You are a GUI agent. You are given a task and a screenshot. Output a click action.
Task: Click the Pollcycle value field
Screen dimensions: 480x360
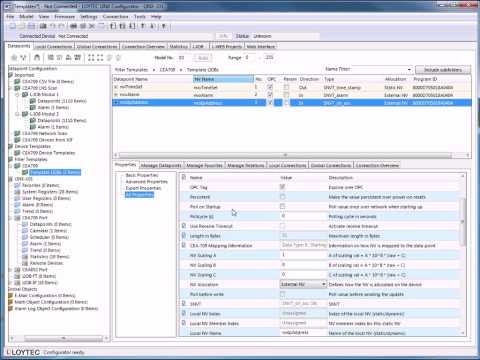303,216
